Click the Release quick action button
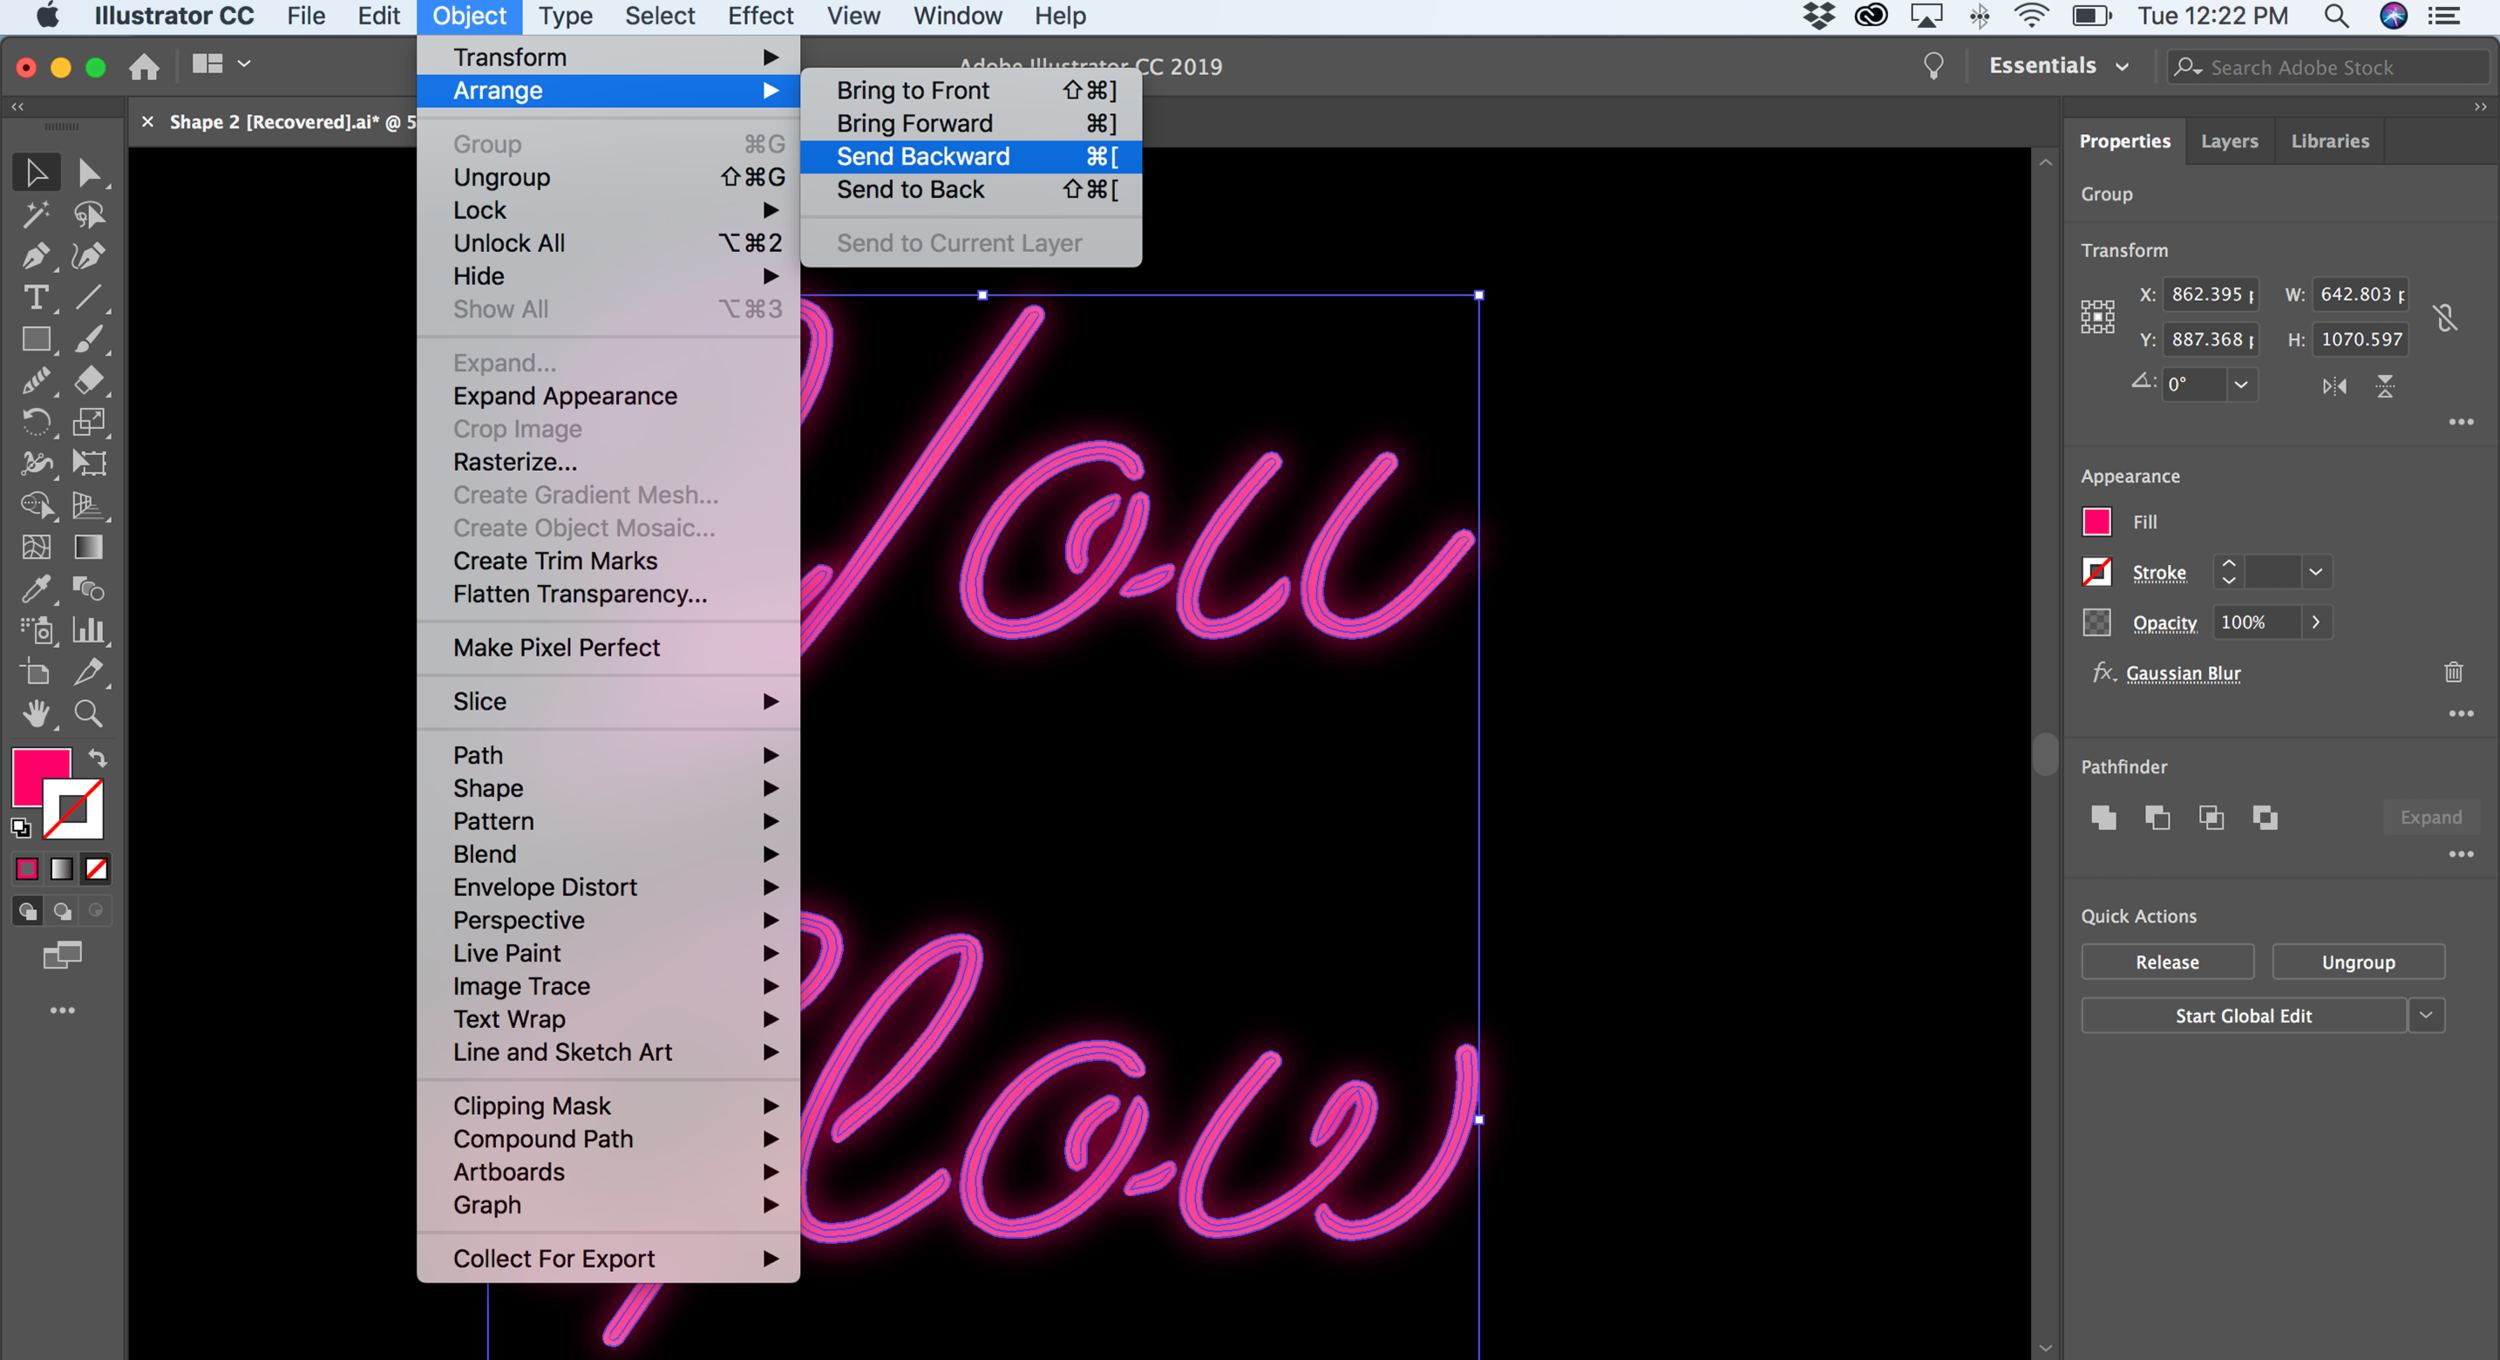 pos(2166,961)
